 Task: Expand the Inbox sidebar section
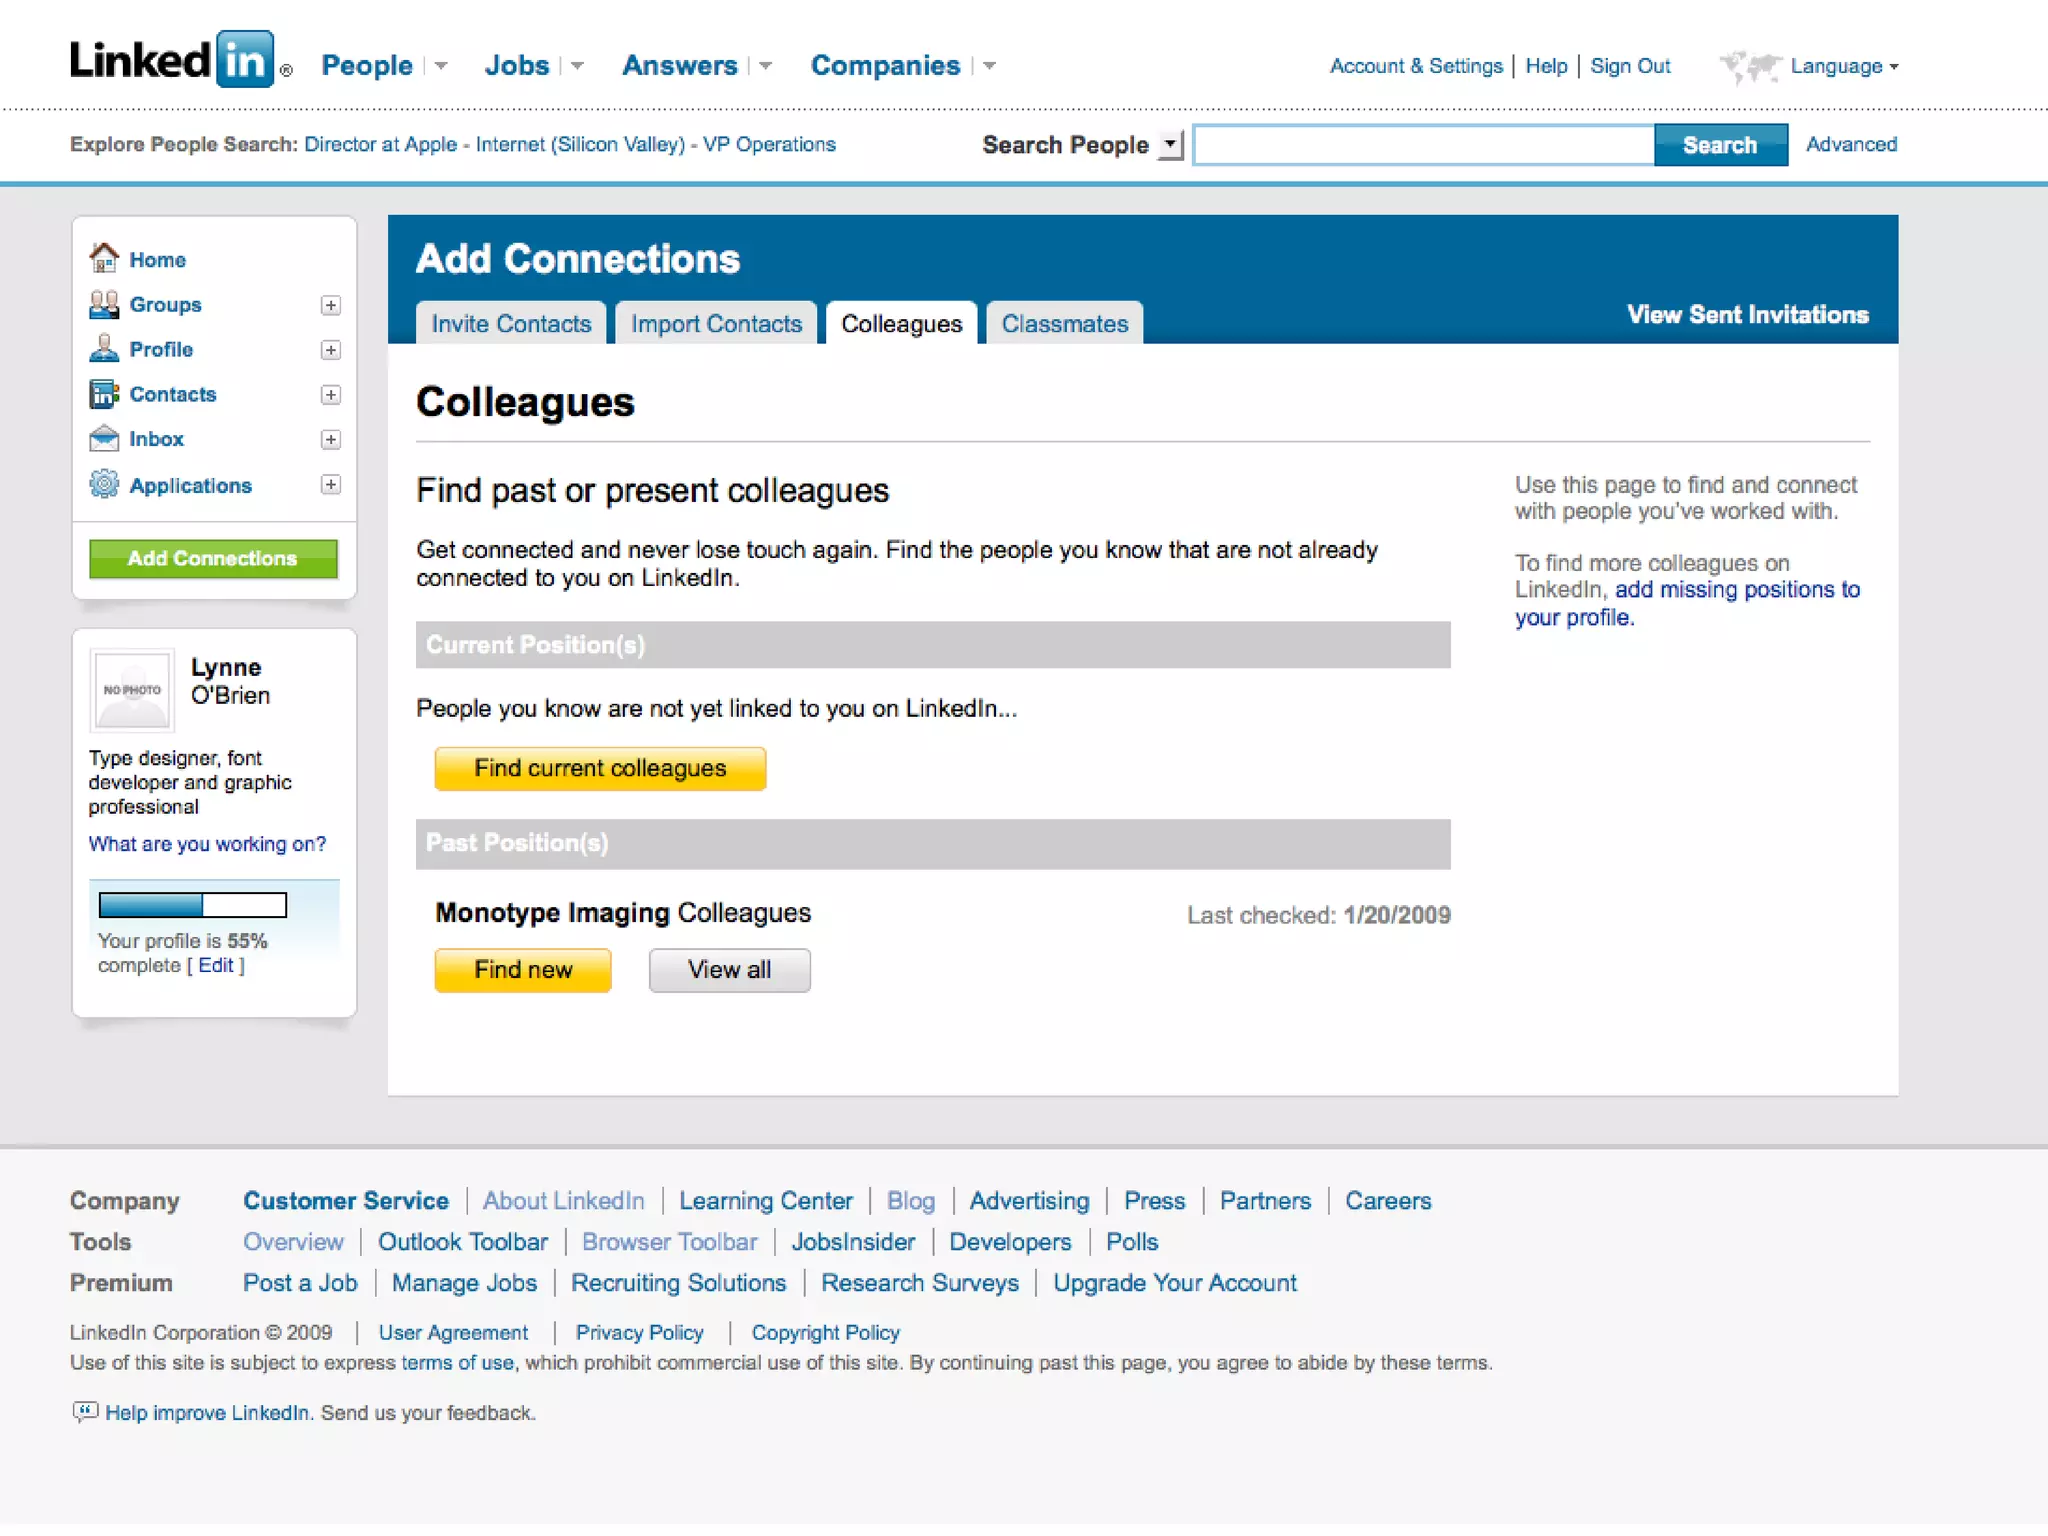point(331,440)
